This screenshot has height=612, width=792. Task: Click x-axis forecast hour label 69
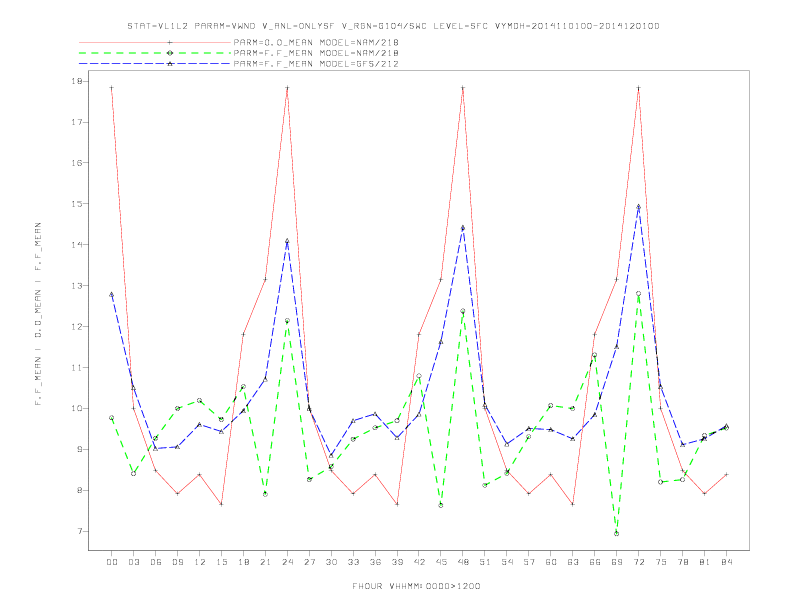click(616, 562)
